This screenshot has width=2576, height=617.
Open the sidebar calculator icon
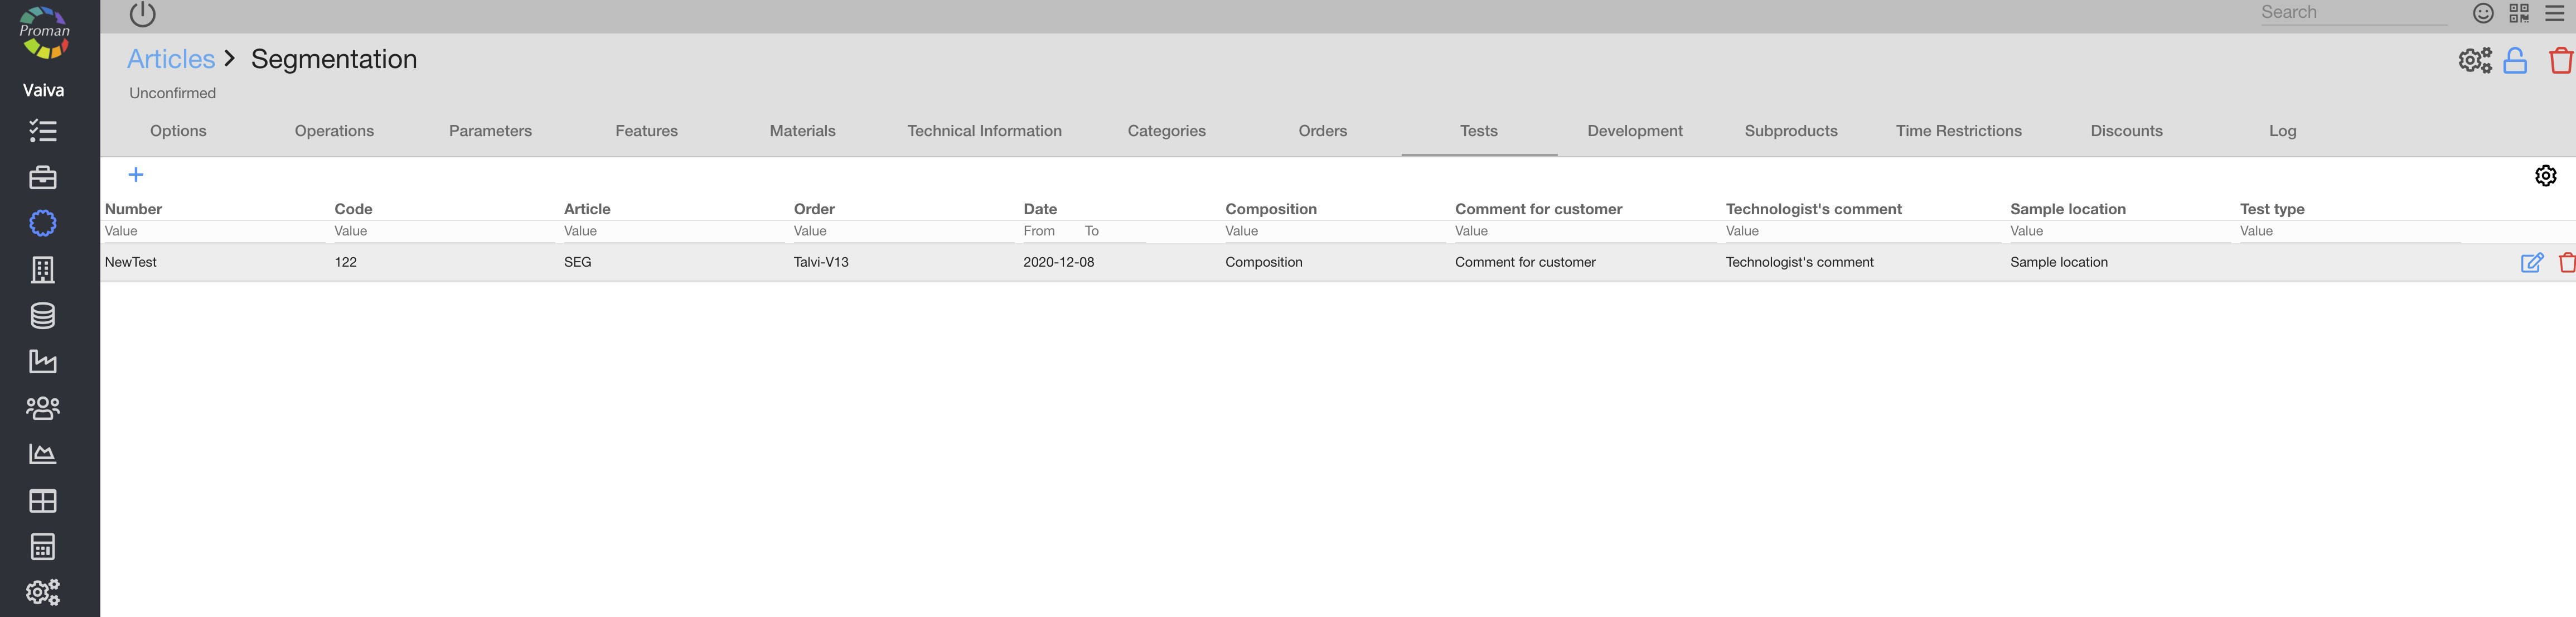43,547
